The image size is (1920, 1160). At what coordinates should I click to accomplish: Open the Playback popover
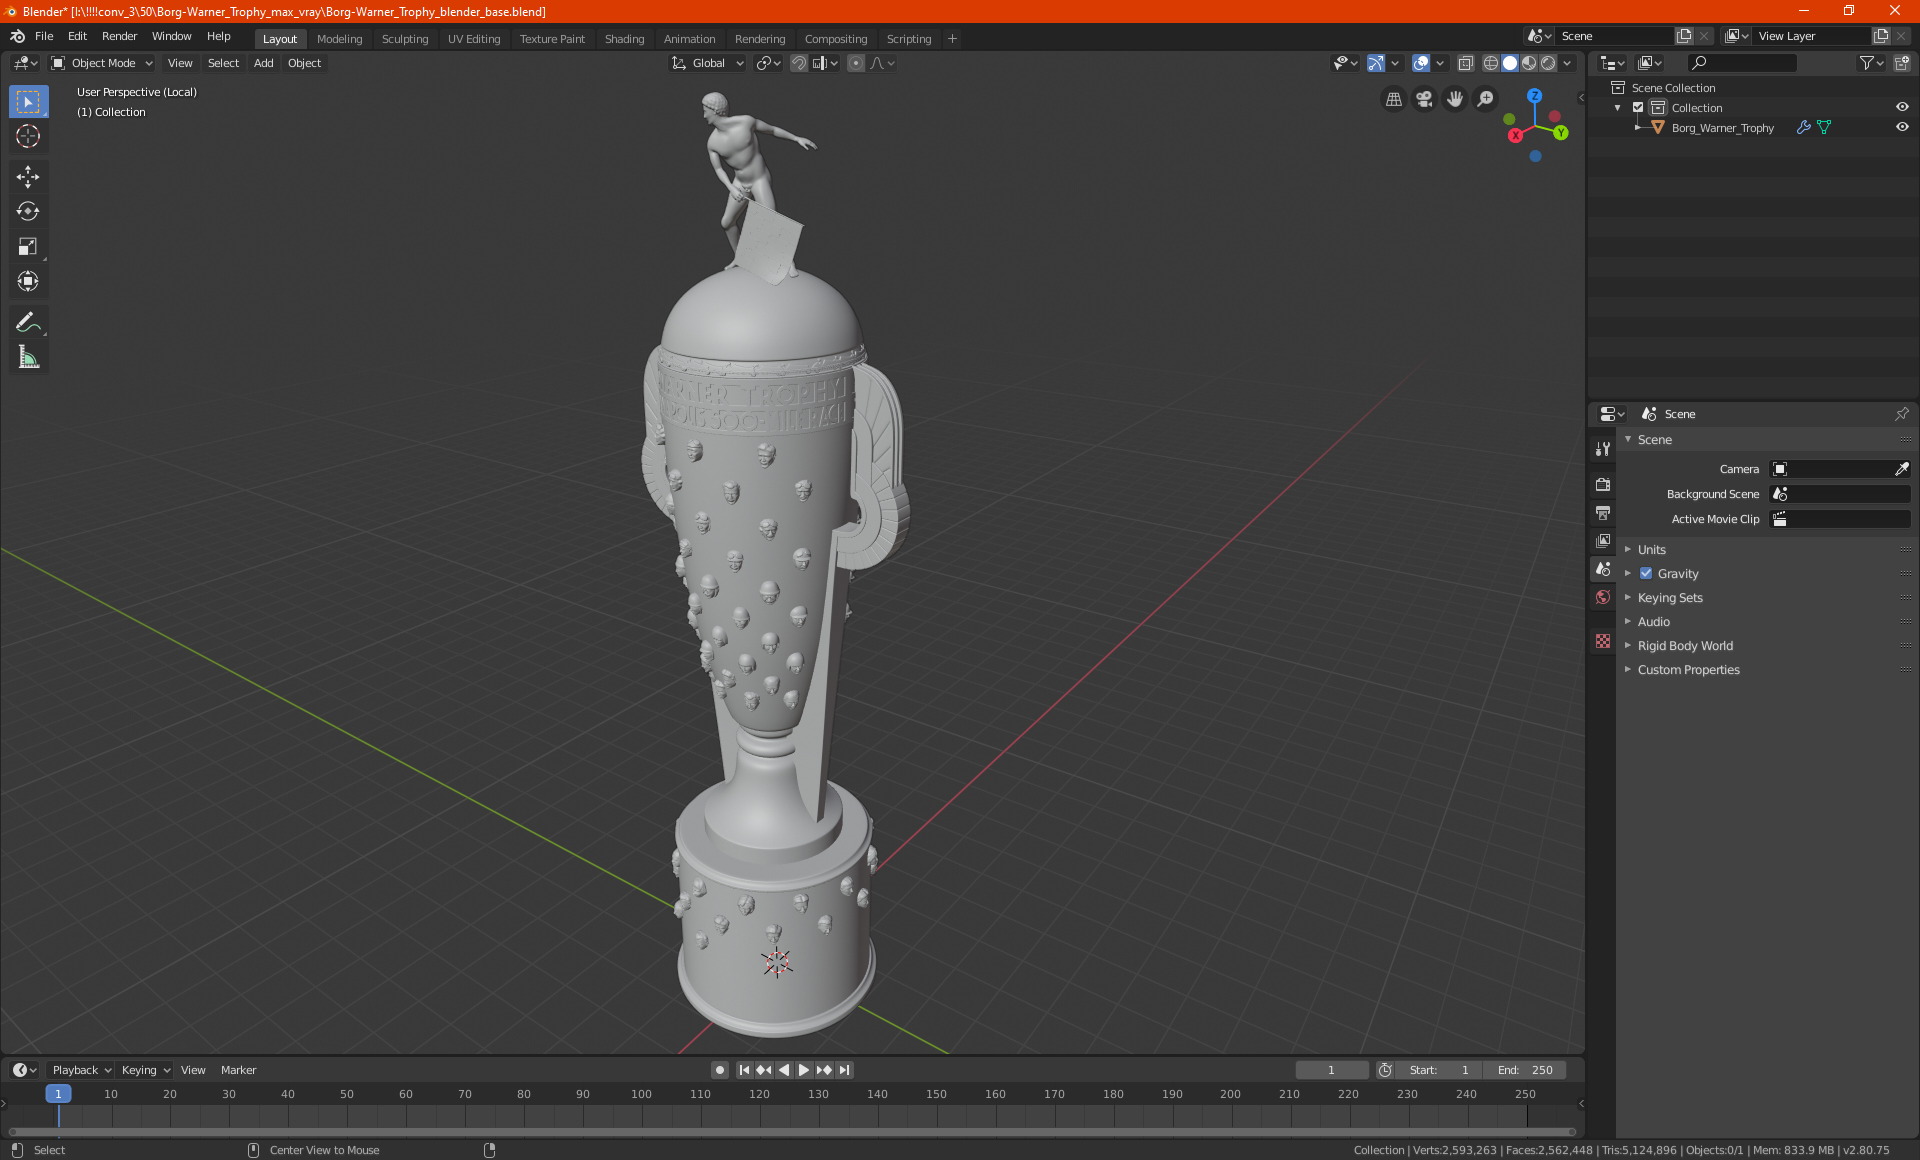(x=81, y=1070)
